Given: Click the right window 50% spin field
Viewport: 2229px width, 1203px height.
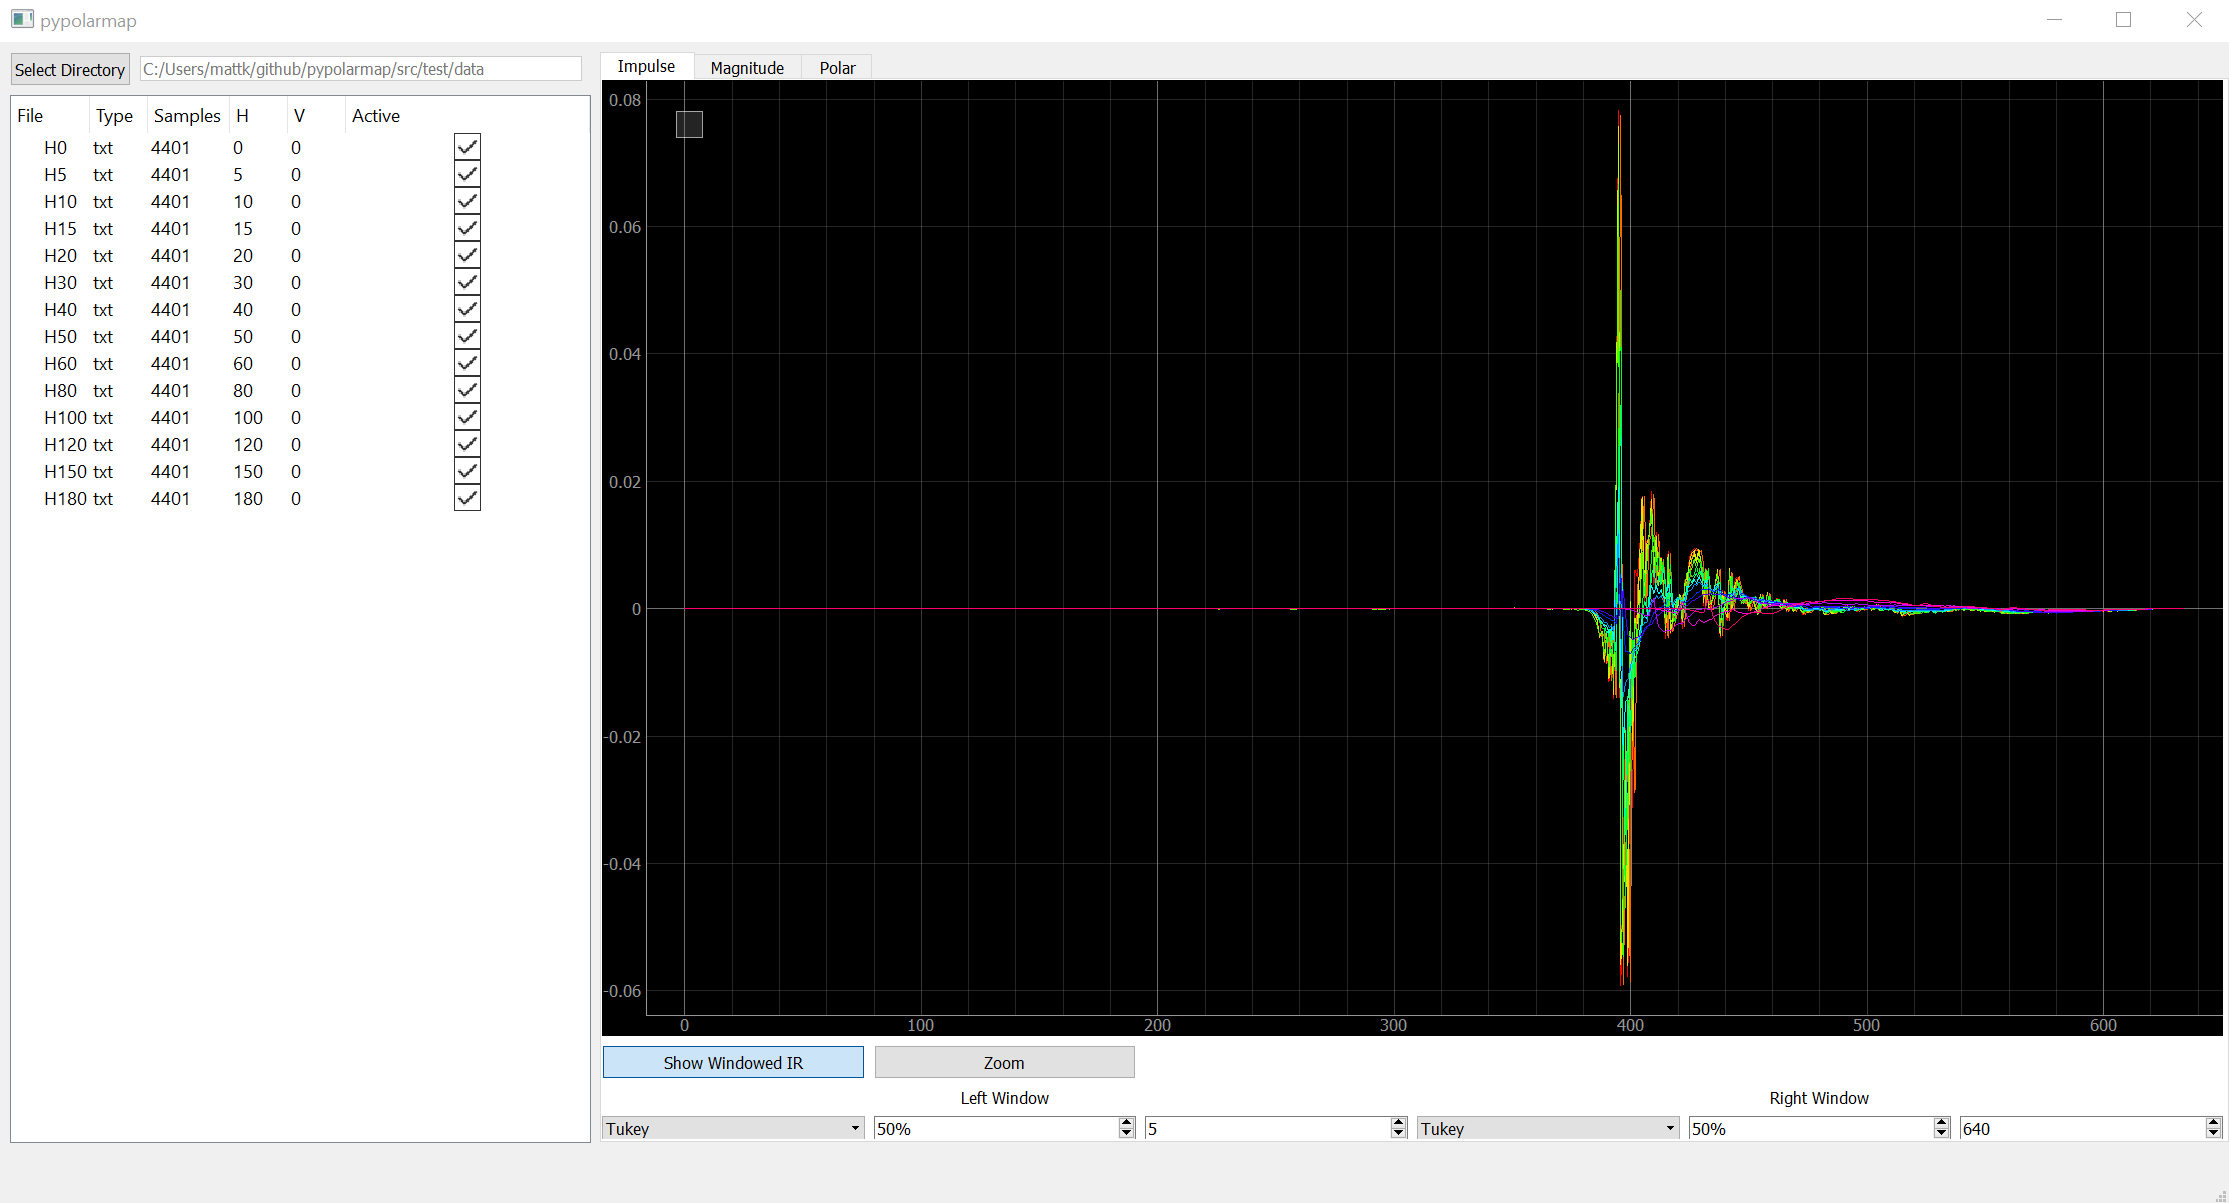Looking at the screenshot, I should click(1811, 1128).
